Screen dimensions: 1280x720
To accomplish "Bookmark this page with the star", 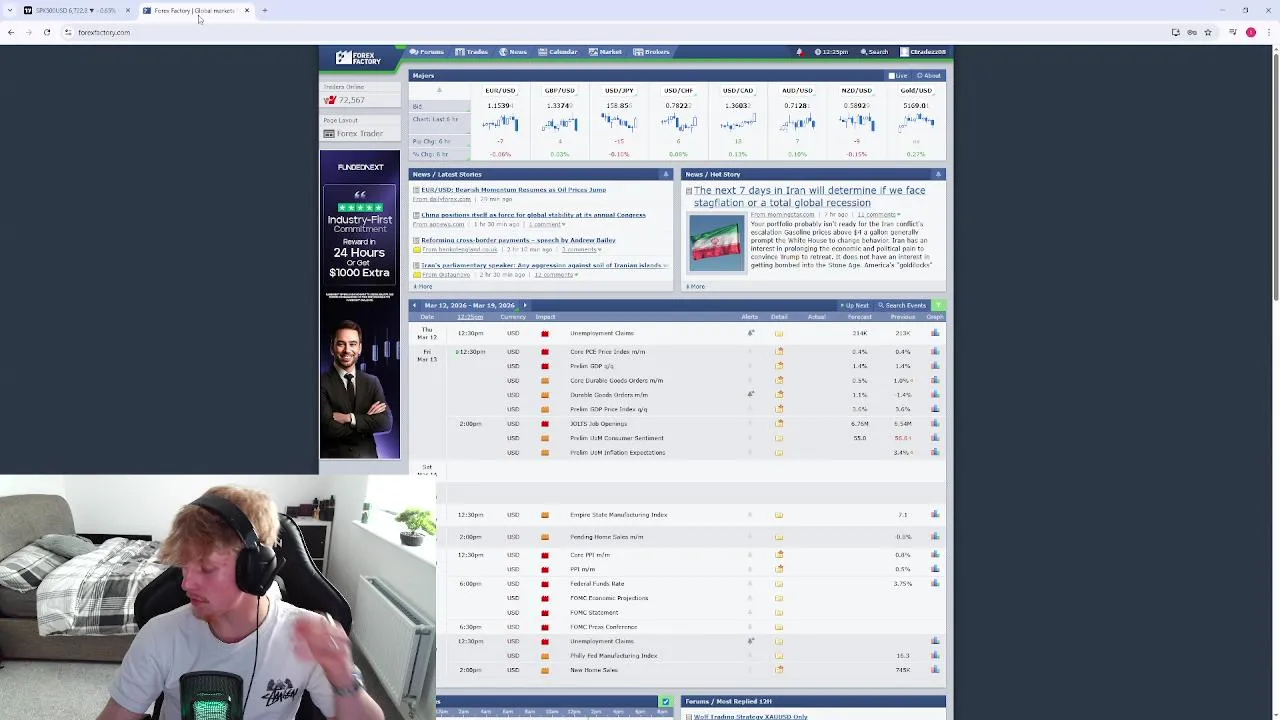I will click(1208, 32).
